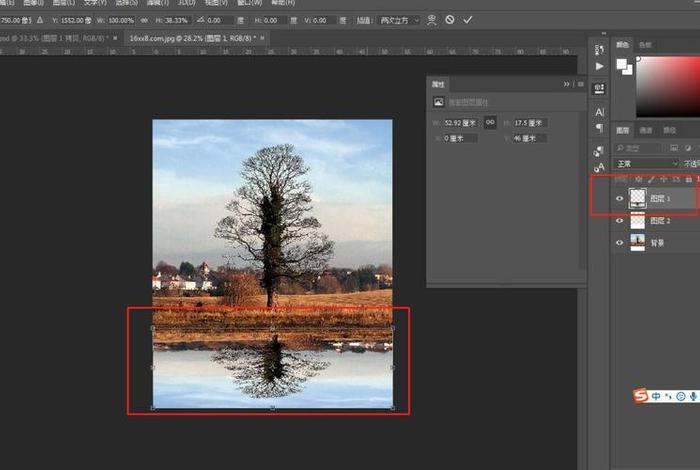Open the layer filter kind dropdown
This screenshot has width=700, height=470.
pyautogui.click(x=638, y=148)
